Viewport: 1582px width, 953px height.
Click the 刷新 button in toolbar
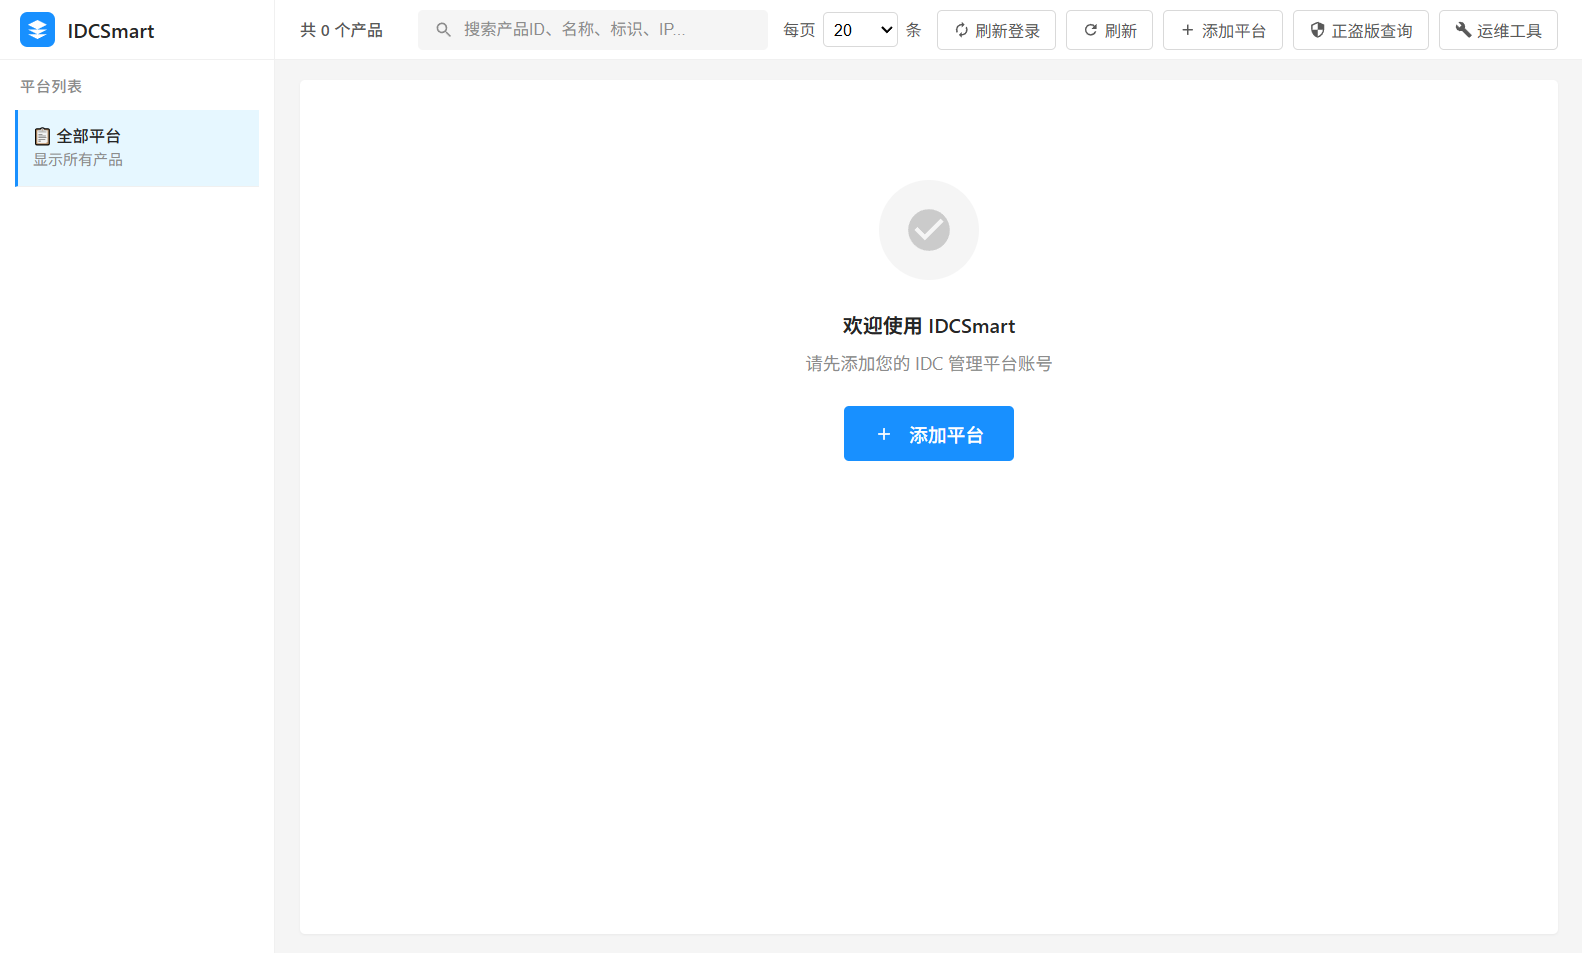click(1109, 30)
